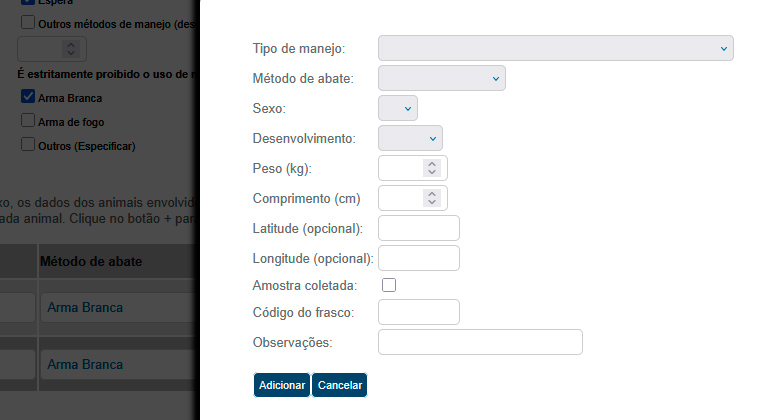Click the Comprimento (cm) number field
The width and height of the screenshot is (770, 420).
(402, 198)
